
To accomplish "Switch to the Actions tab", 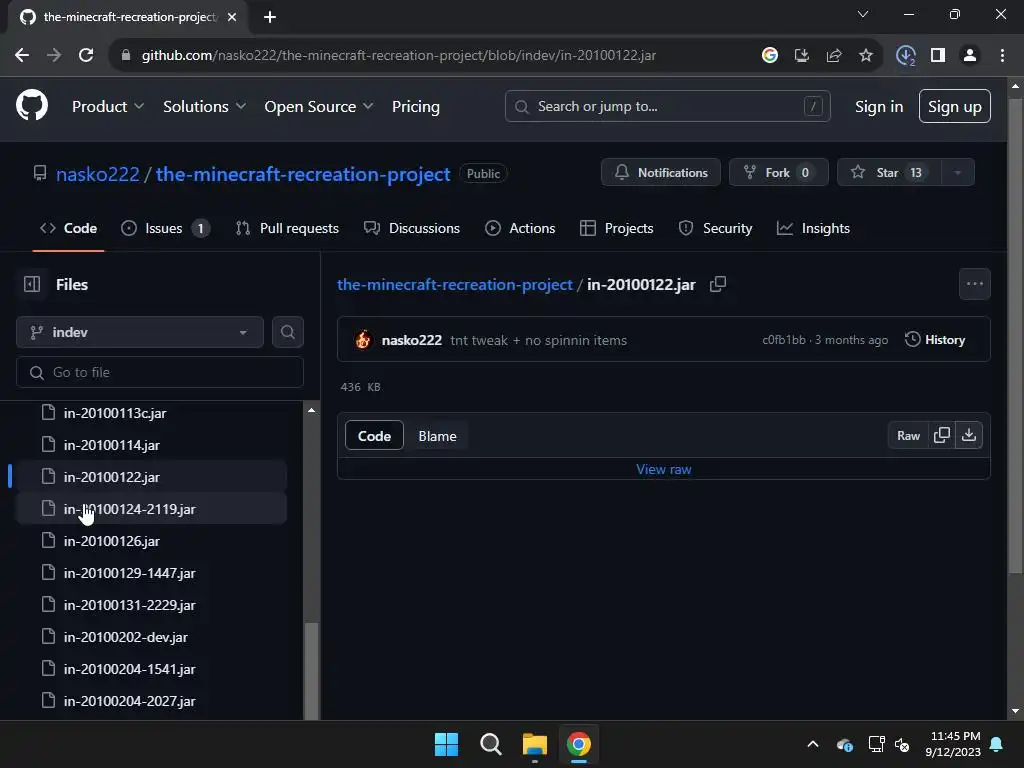I will pyautogui.click(x=520, y=228).
